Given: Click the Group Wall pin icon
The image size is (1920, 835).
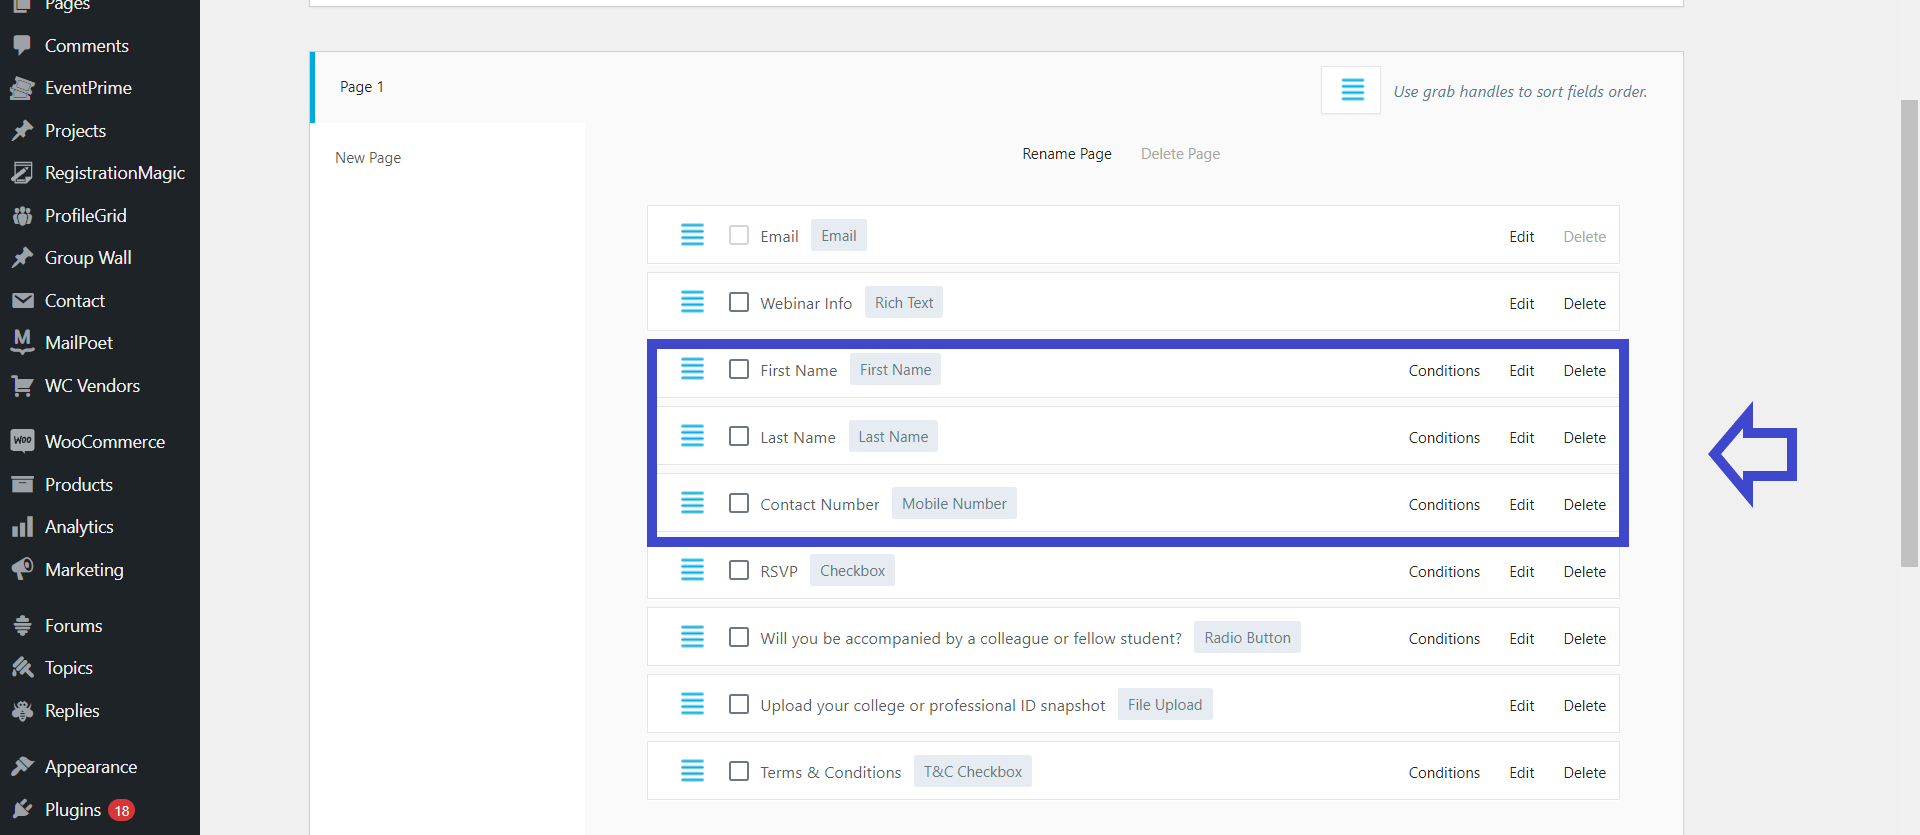Looking at the screenshot, I should tap(22, 258).
